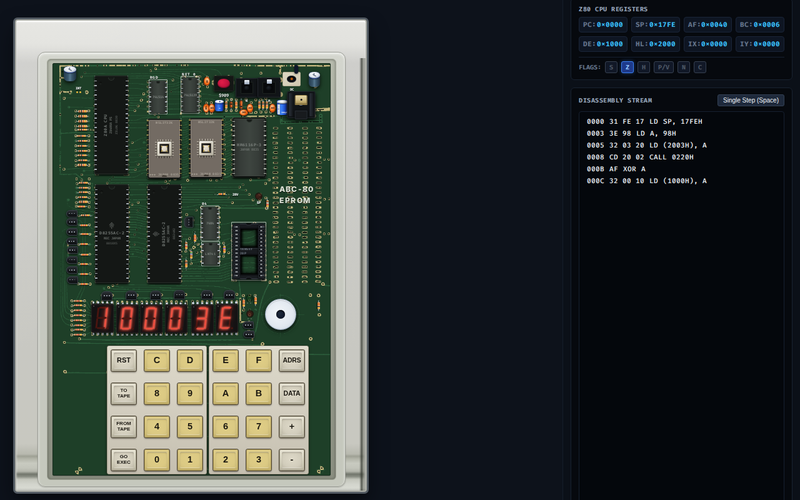Toggle the P/V flag indicator

(663, 67)
